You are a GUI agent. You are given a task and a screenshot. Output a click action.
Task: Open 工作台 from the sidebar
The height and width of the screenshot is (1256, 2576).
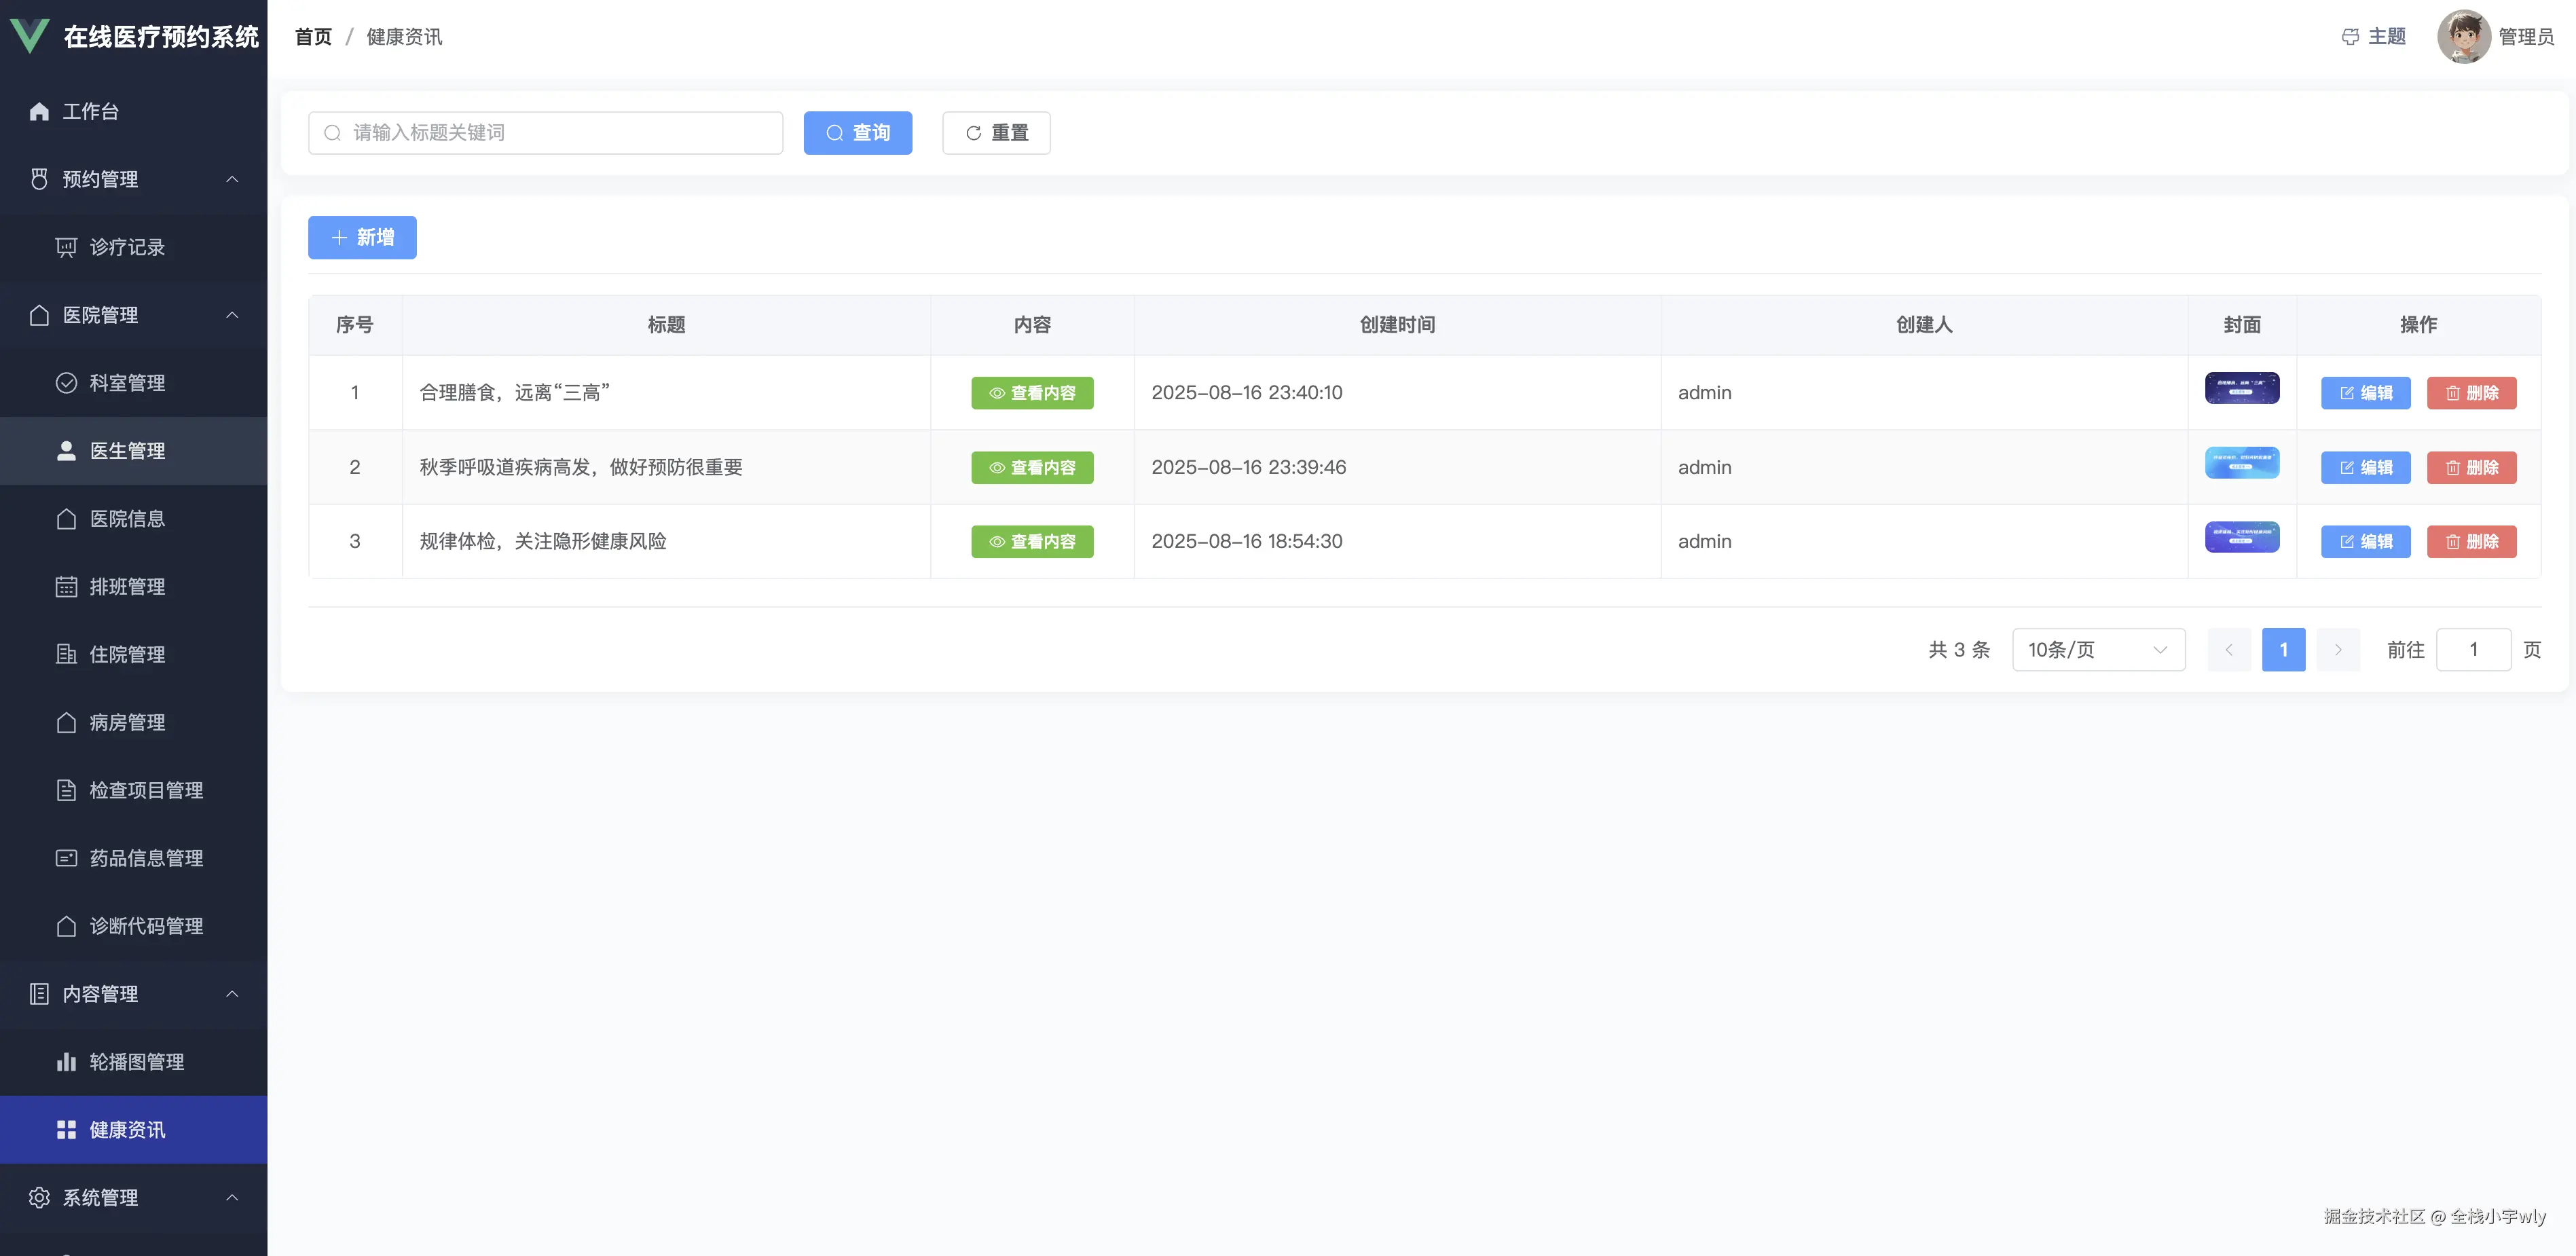(x=90, y=111)
